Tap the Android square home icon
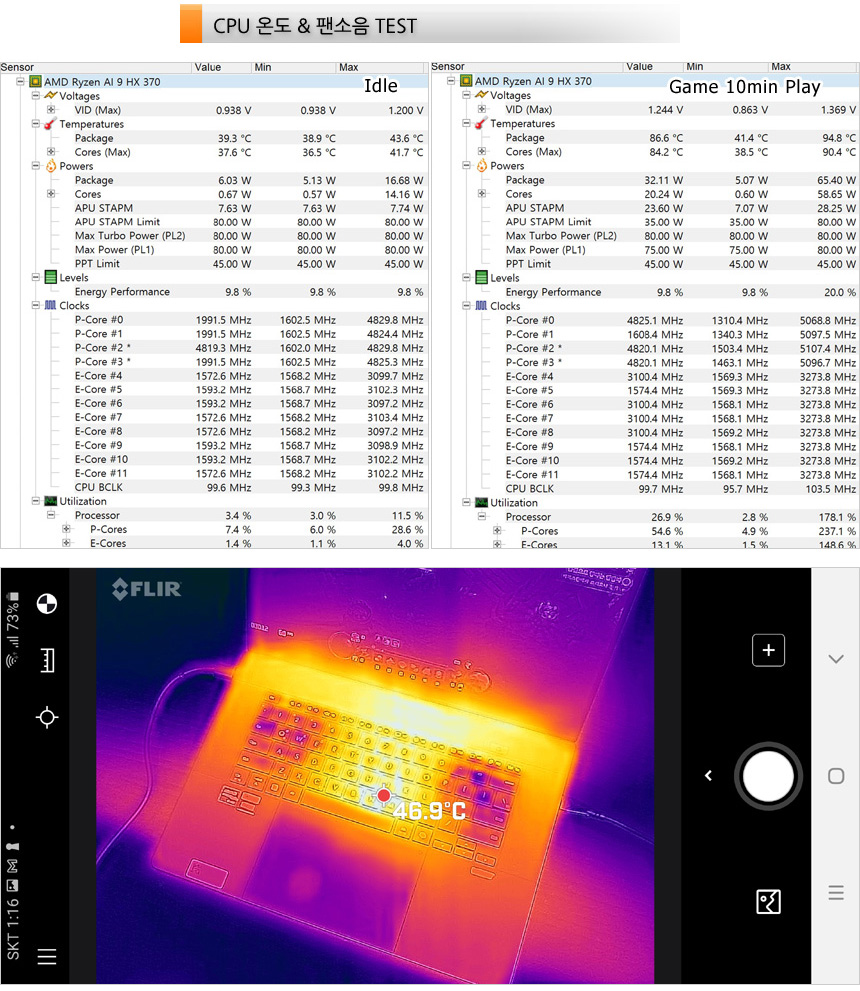Screen dimensions: 860x991 836,776
